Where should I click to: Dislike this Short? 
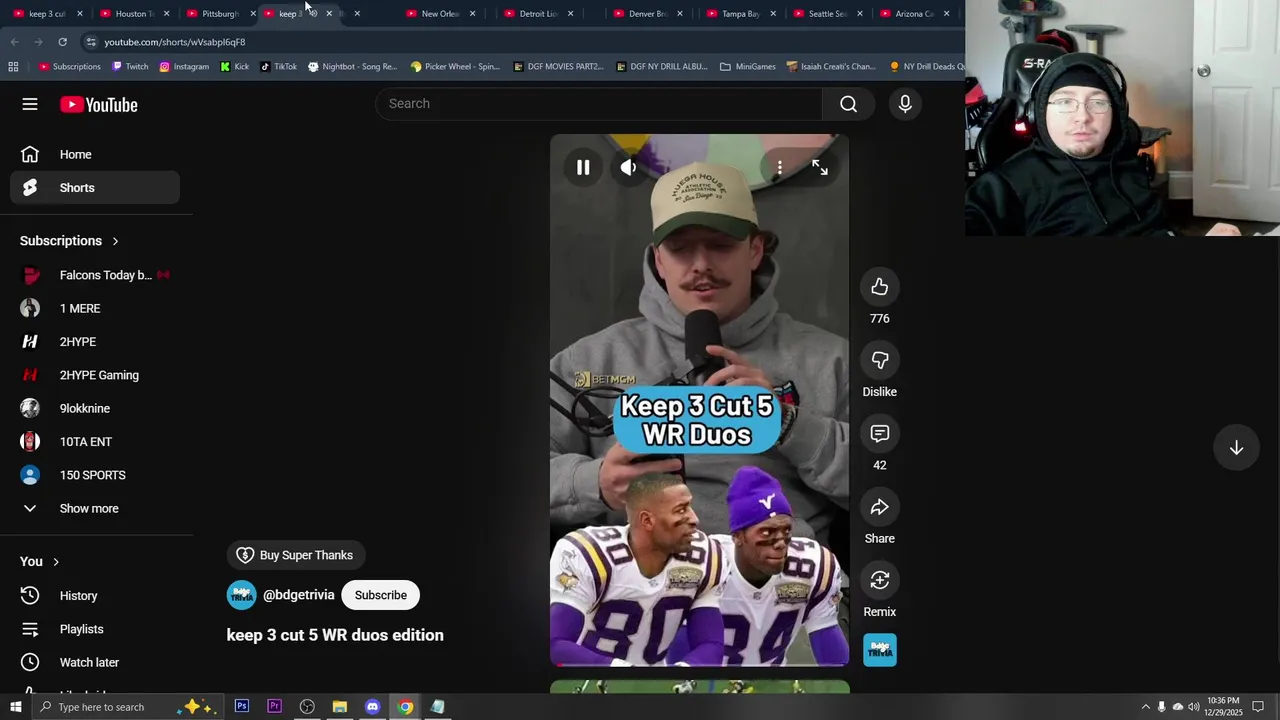click(880, 360)
